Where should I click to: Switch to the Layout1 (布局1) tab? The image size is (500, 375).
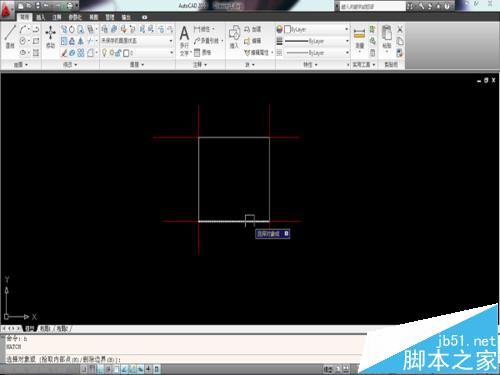point(45,329)
